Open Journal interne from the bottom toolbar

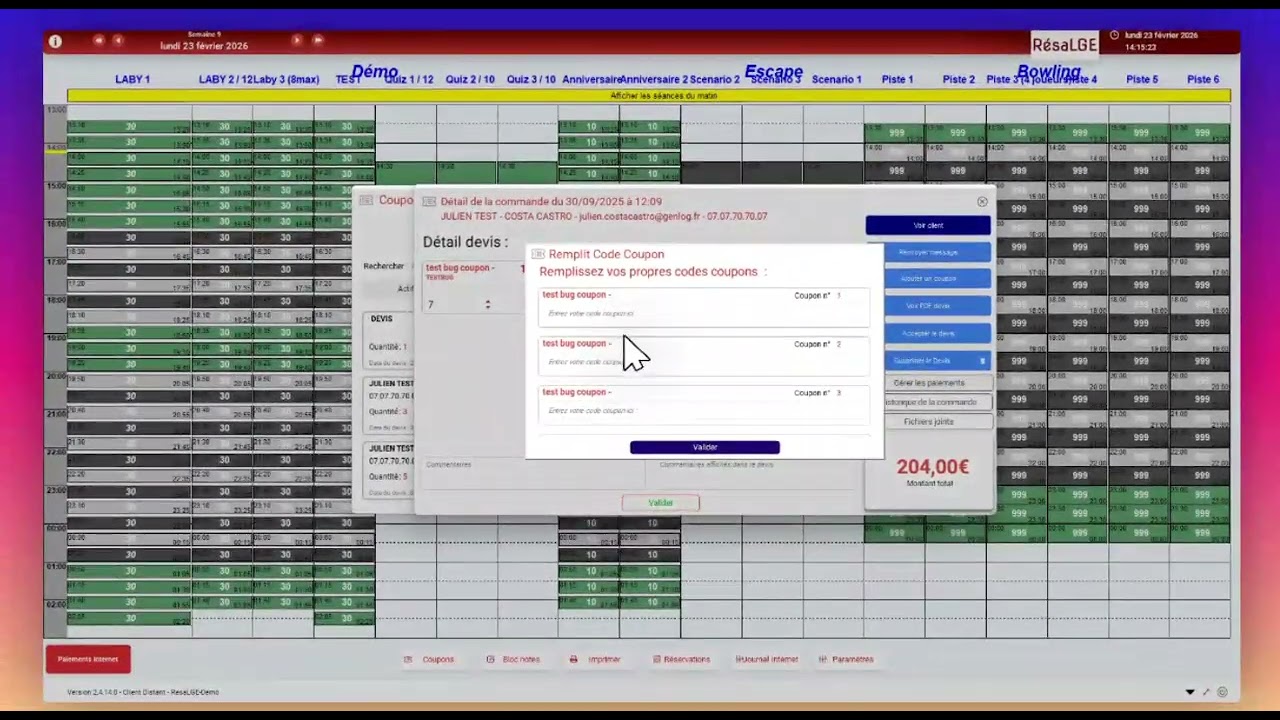coord(767,659)
